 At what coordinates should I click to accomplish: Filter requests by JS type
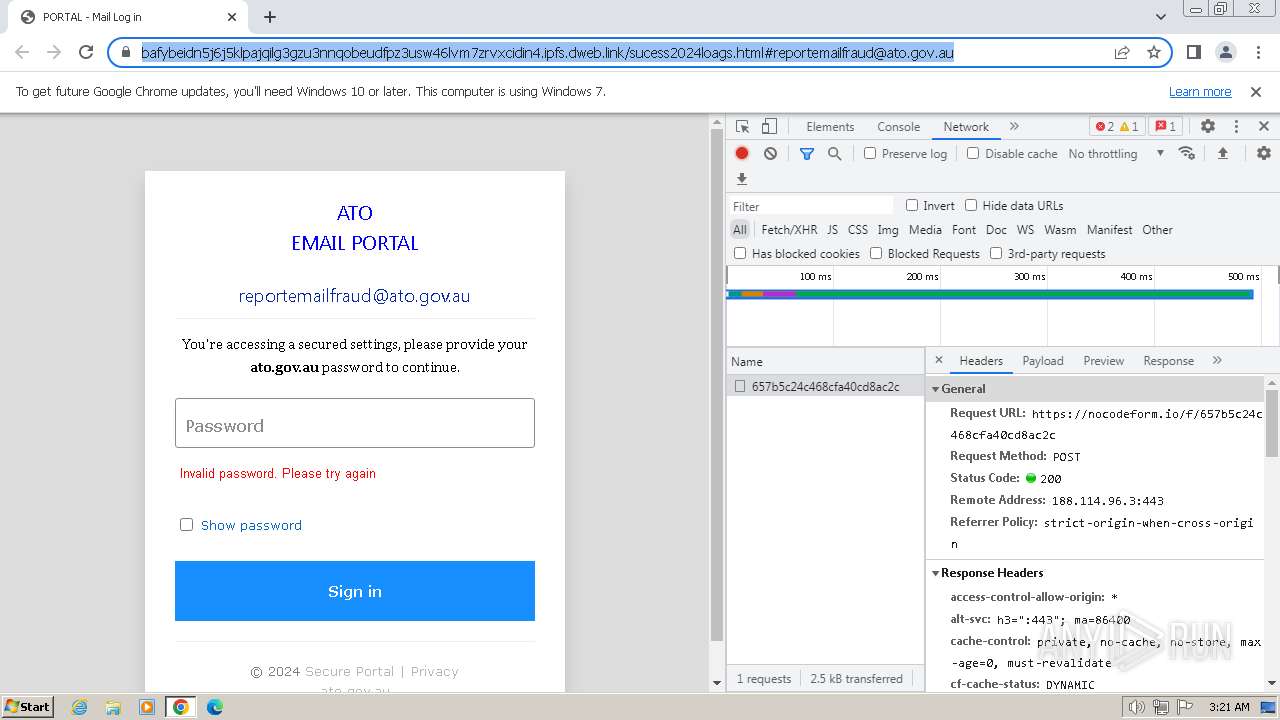coord(832,229)
